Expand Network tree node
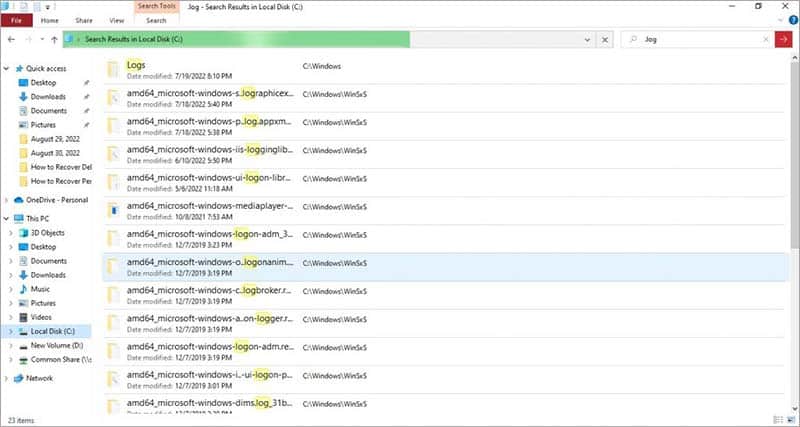Viewport: 800px width, 427px height. tap(6, 379)
